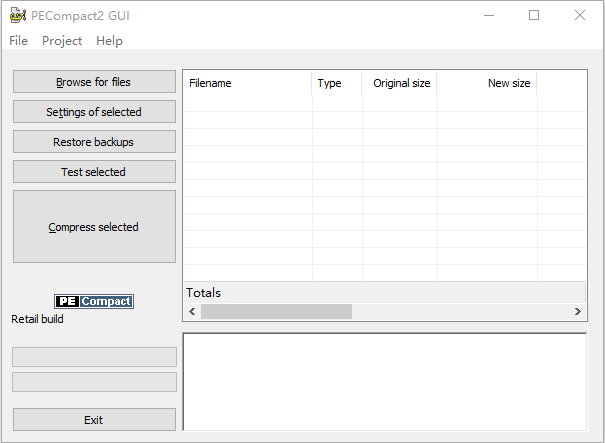Close the PECompact2 GUI window
The width and height of the screenshot is (605, 443).
(580, 15)
